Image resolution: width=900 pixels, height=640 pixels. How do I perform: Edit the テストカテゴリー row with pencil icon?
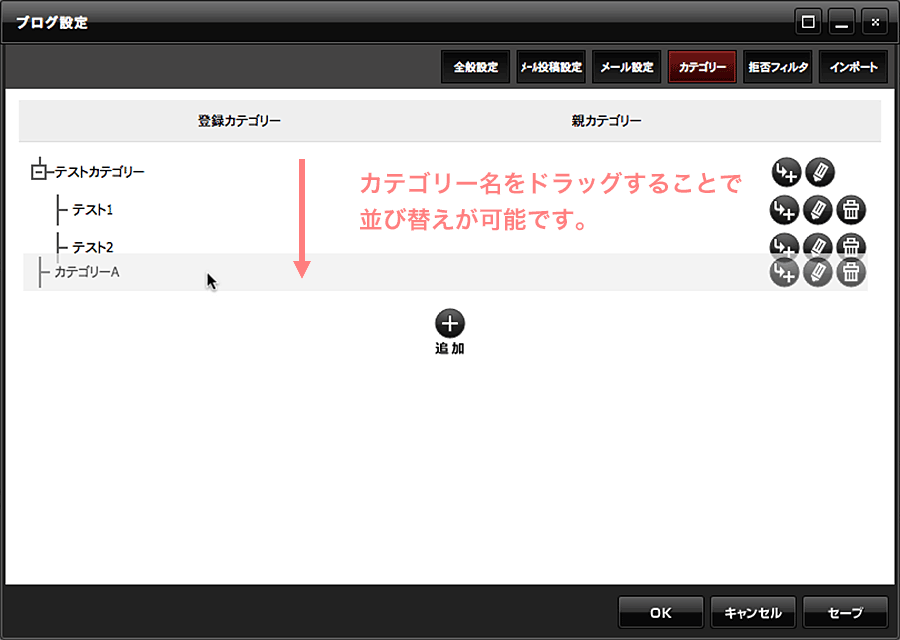click(820, 172)
